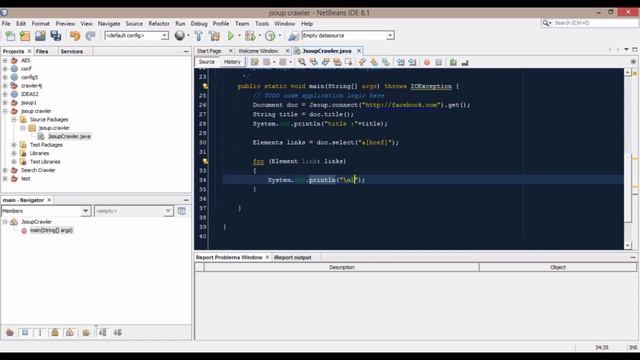The height and width of the screenshot is (360, 640).
Task: Click the Next Bookmark icon
Action: pos(374,62)
